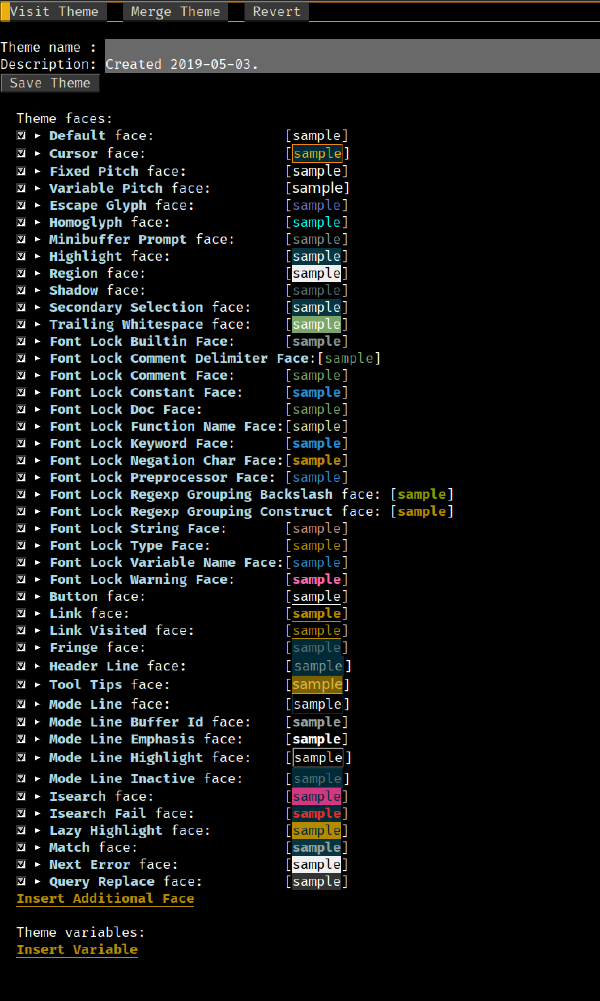
Task: Click the Tool Tips yellow sample
Action: (317, 684)
